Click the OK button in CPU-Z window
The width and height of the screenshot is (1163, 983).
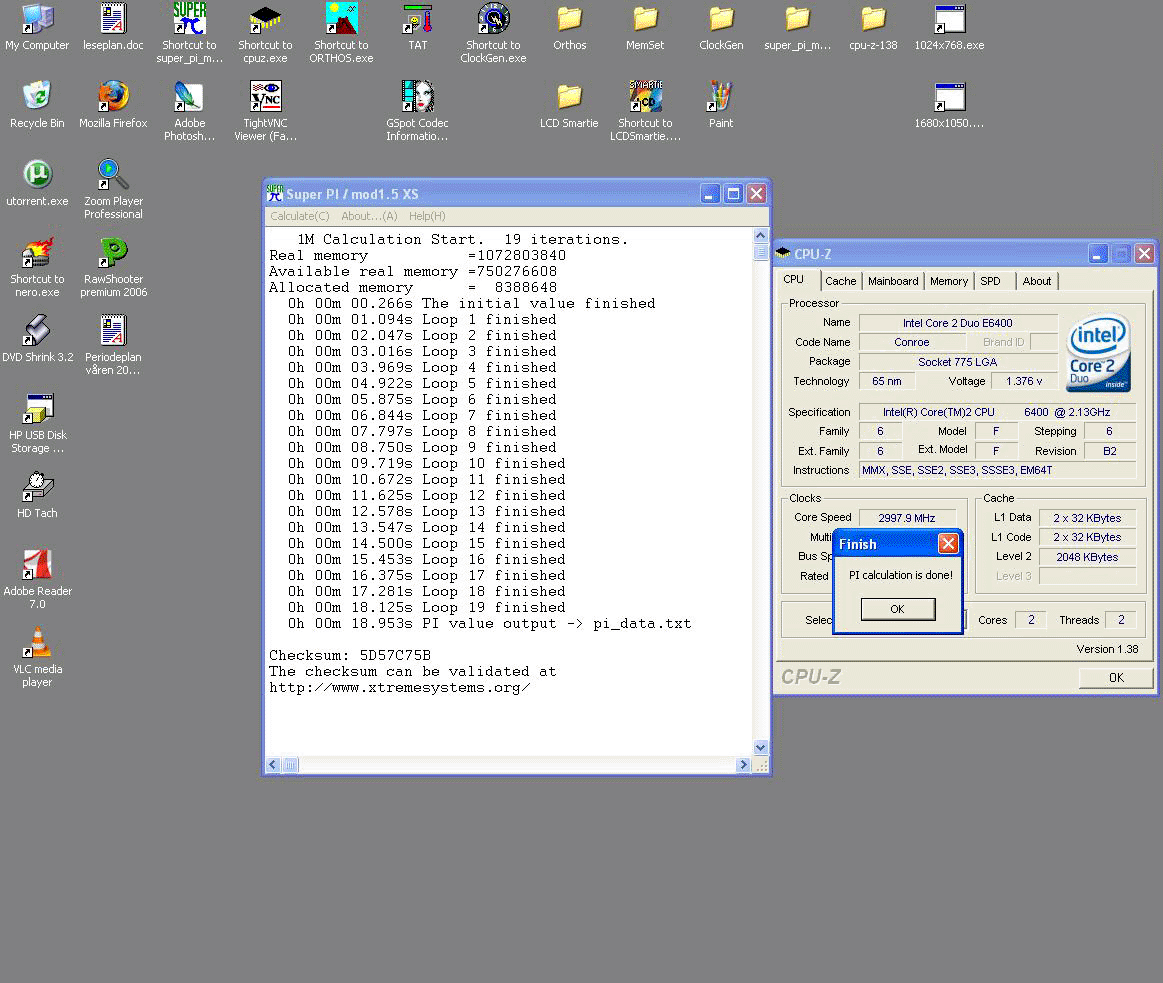click(1116, 677)
